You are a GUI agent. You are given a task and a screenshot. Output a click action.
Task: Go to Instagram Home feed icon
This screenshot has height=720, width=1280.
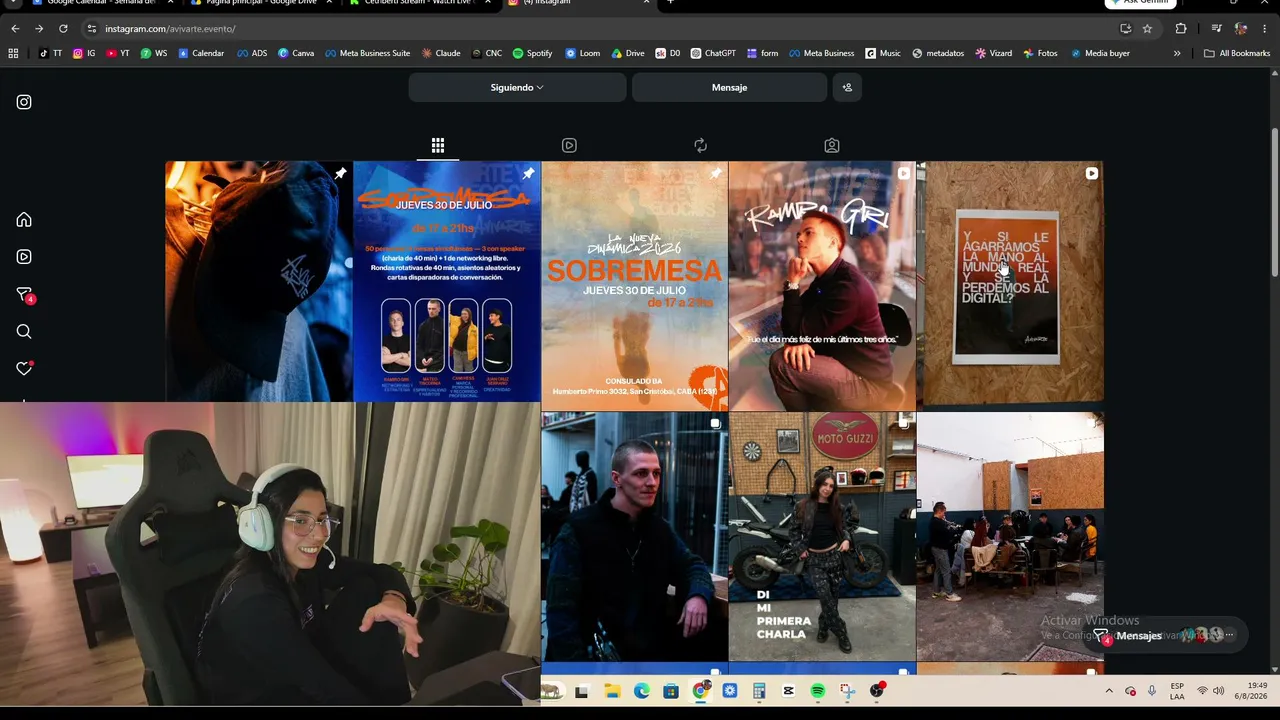24,220
